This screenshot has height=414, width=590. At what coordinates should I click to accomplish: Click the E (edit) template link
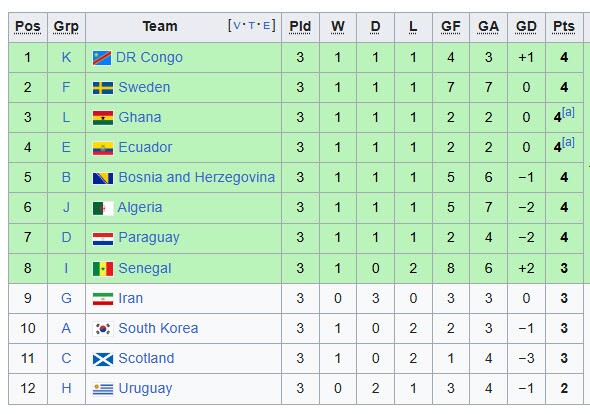pyautogui.click(x=266, y=26)
